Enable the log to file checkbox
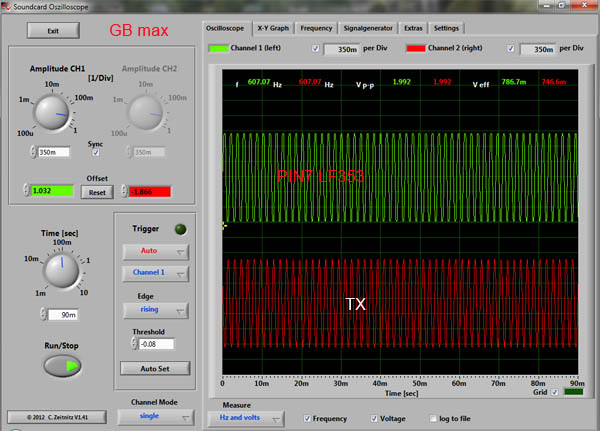 pos(432,417)
